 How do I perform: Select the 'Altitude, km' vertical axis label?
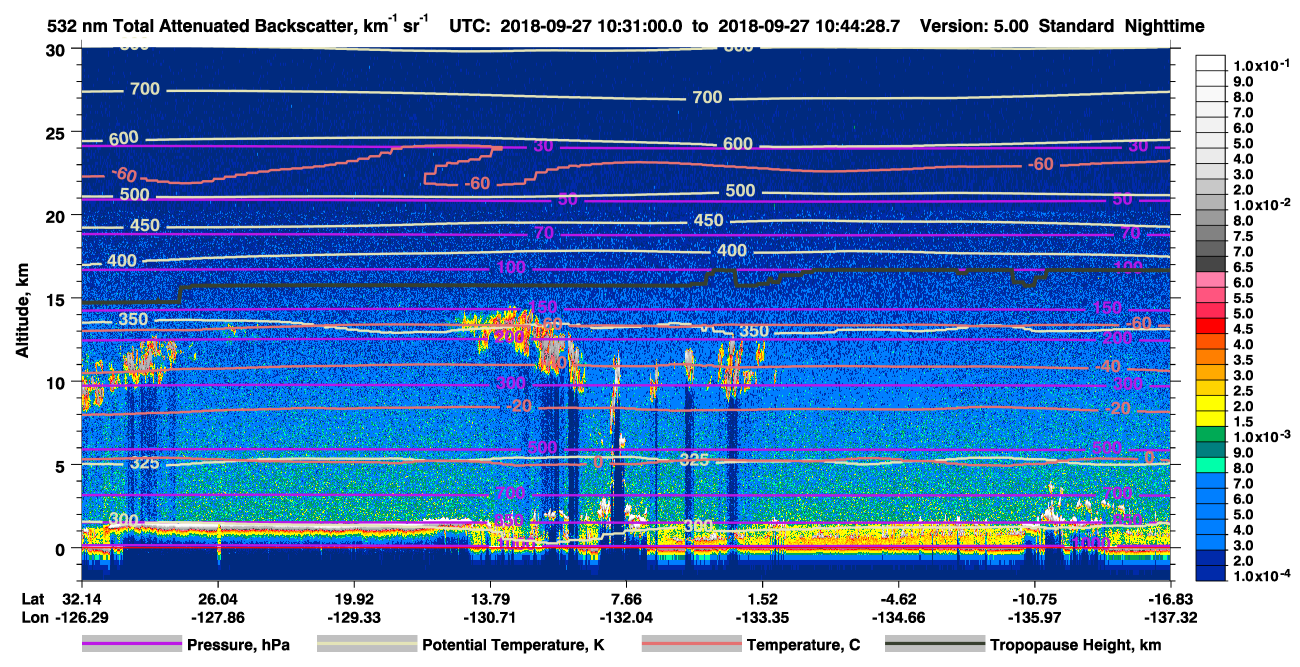coord(22,312)
